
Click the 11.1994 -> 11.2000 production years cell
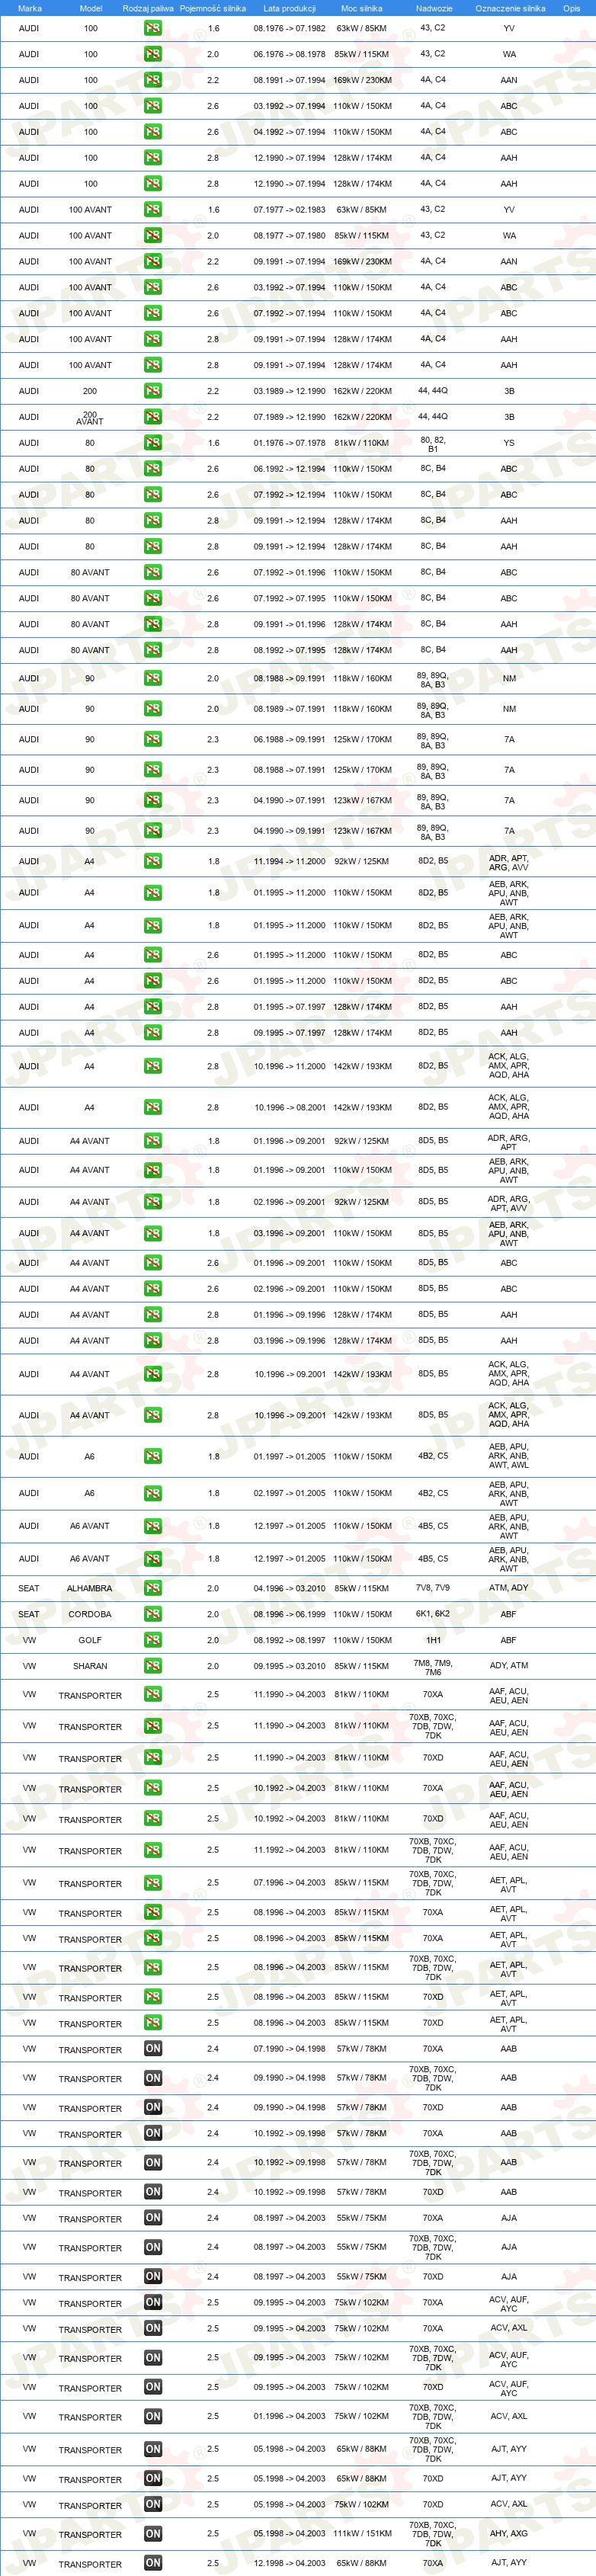(x=289, y=861)
